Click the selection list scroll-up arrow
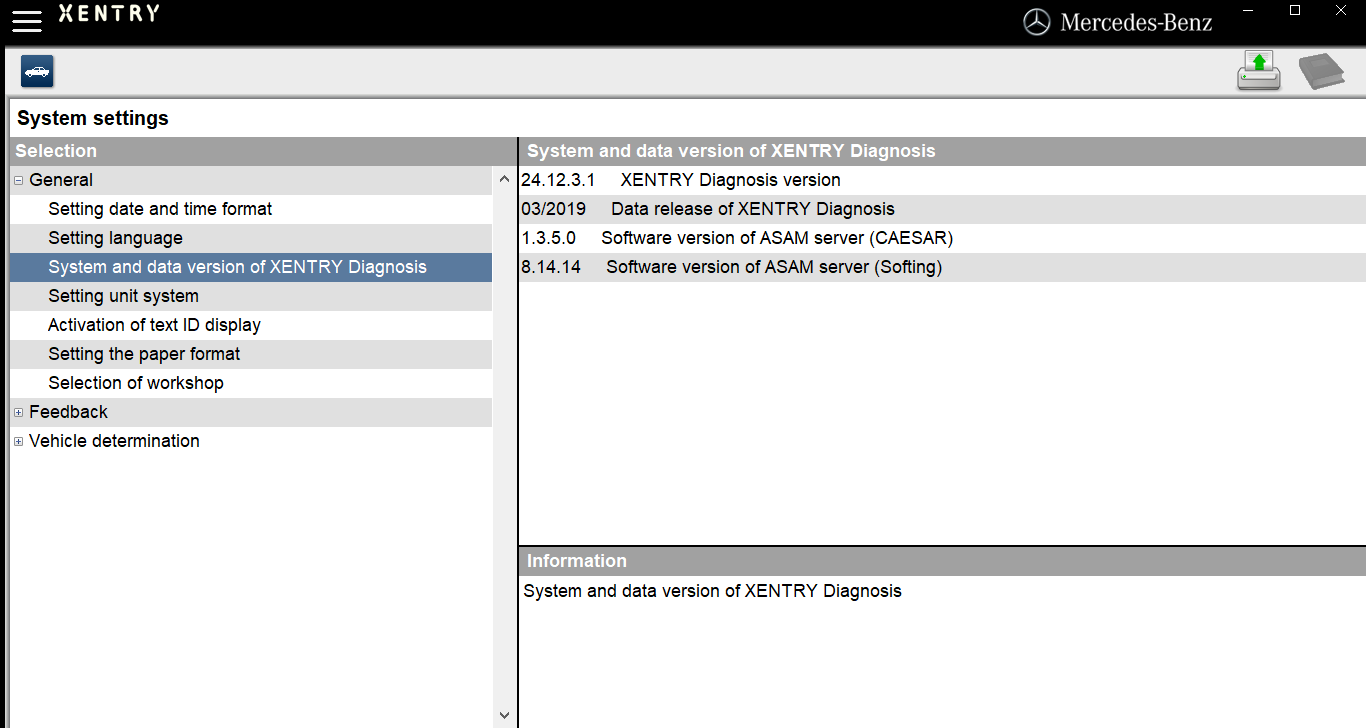1366x728 pixels. point(504,180)
